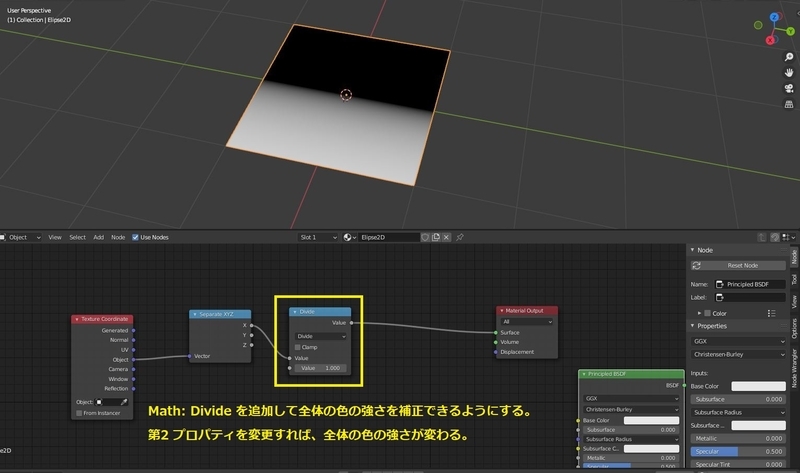Viewport: 800px width, 473px height.
Task: Toggle the Use Nodes checkbox
Action: 135,237
